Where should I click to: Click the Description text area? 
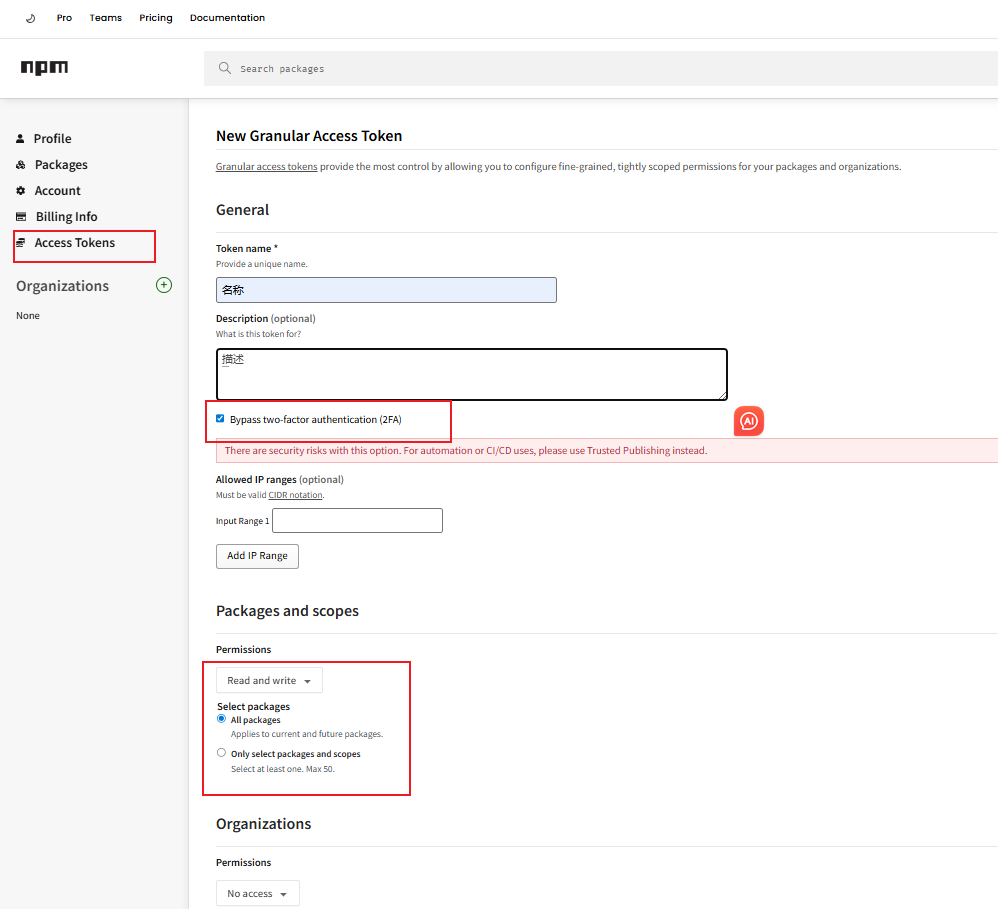(472, 374)
